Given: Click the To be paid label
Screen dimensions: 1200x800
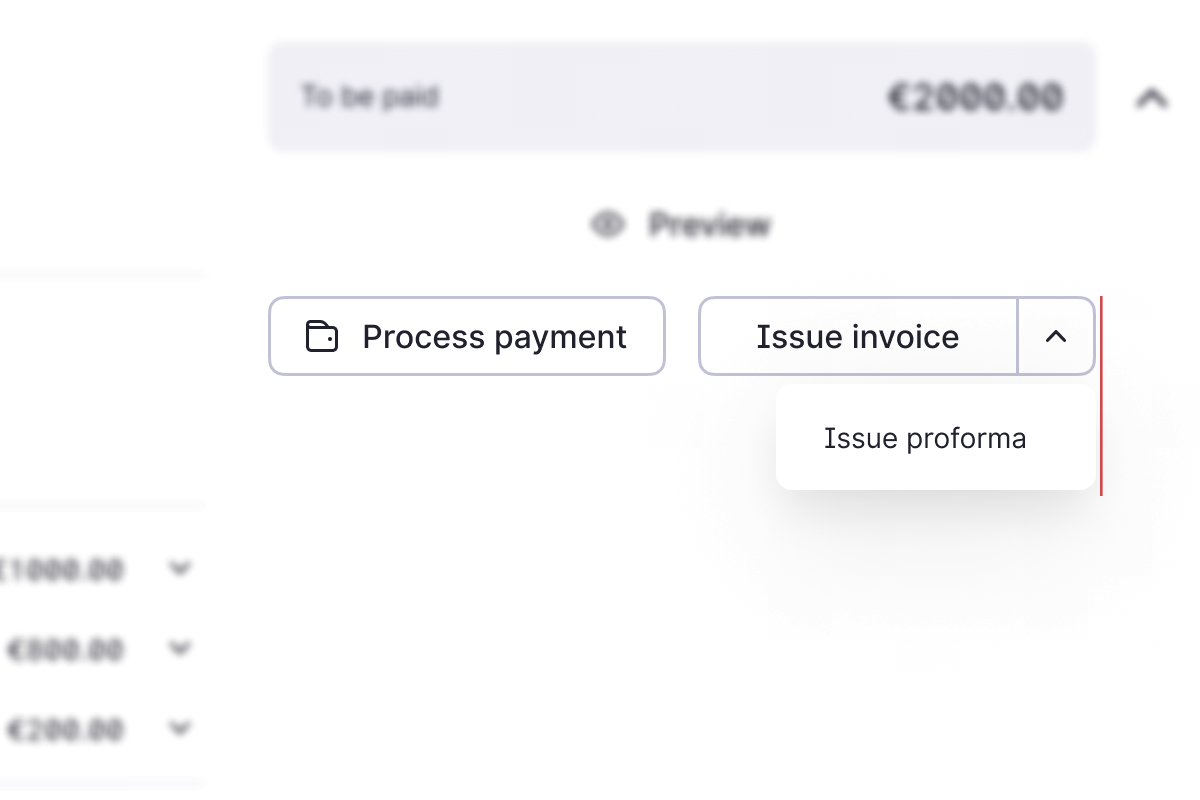Looking at the screenshot, I should [x=370, y=97].
